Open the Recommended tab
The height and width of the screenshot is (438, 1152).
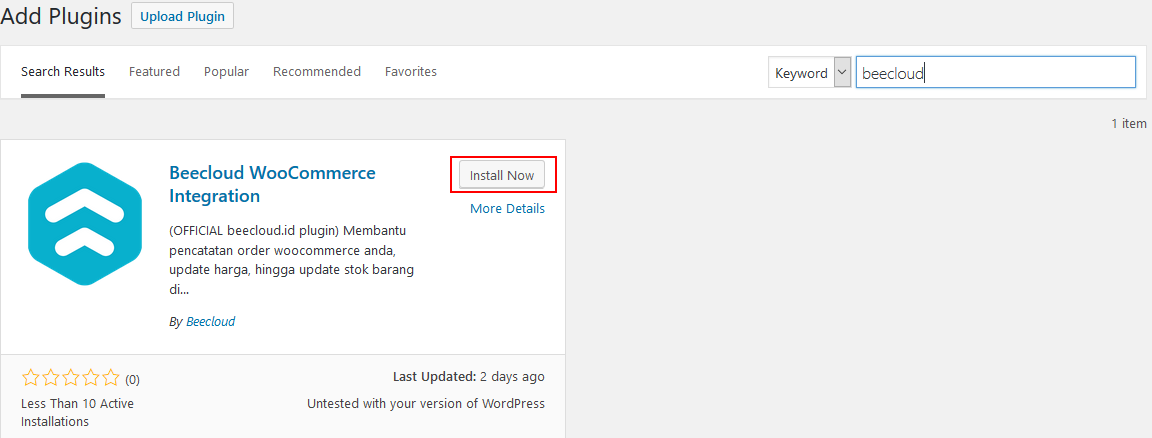(317, 71)
